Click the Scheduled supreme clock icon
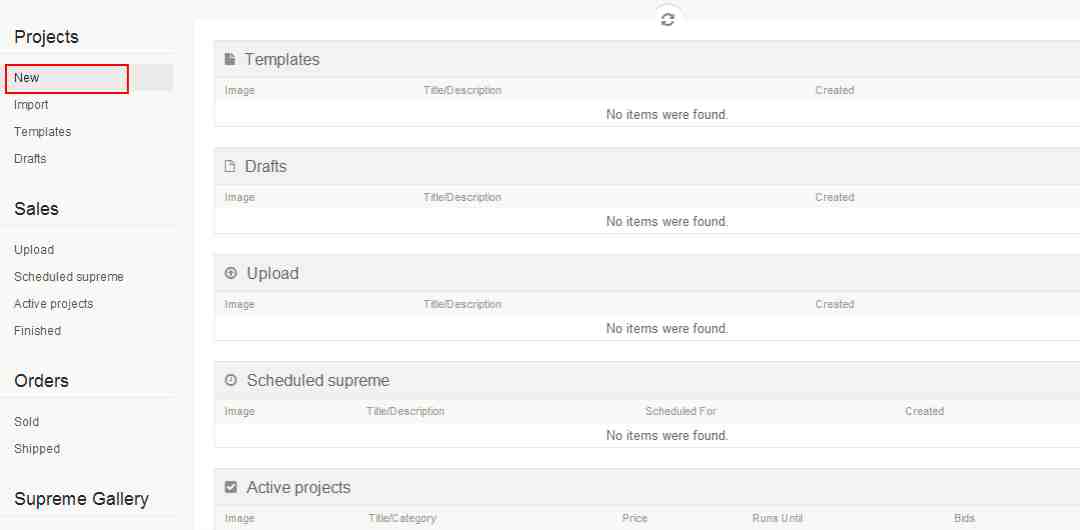The height and width of the screenshot is (530, 1080). coord(231,380)
